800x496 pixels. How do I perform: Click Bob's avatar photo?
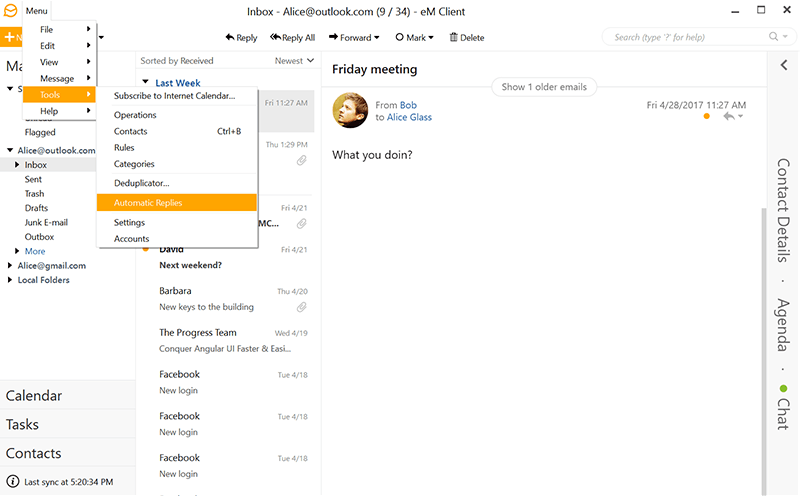(x=350, y=110)
